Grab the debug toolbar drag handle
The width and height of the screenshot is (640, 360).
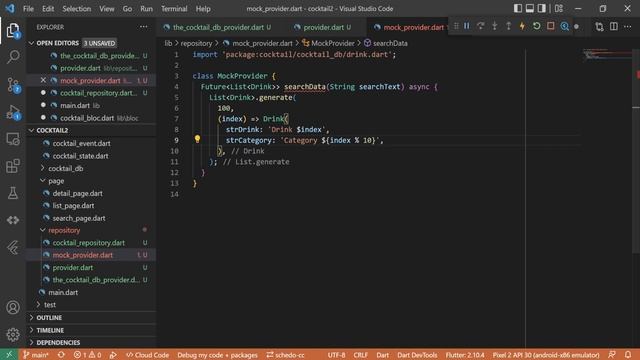pyautogui.click(x=456, y=27)
